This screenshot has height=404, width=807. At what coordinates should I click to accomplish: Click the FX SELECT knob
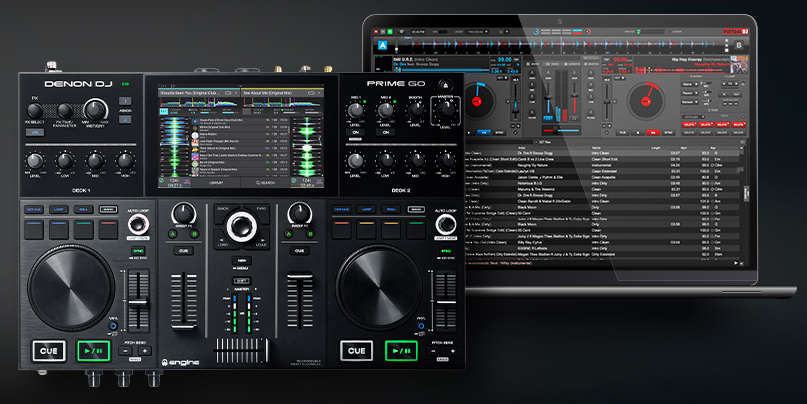(x=35, y=110)
